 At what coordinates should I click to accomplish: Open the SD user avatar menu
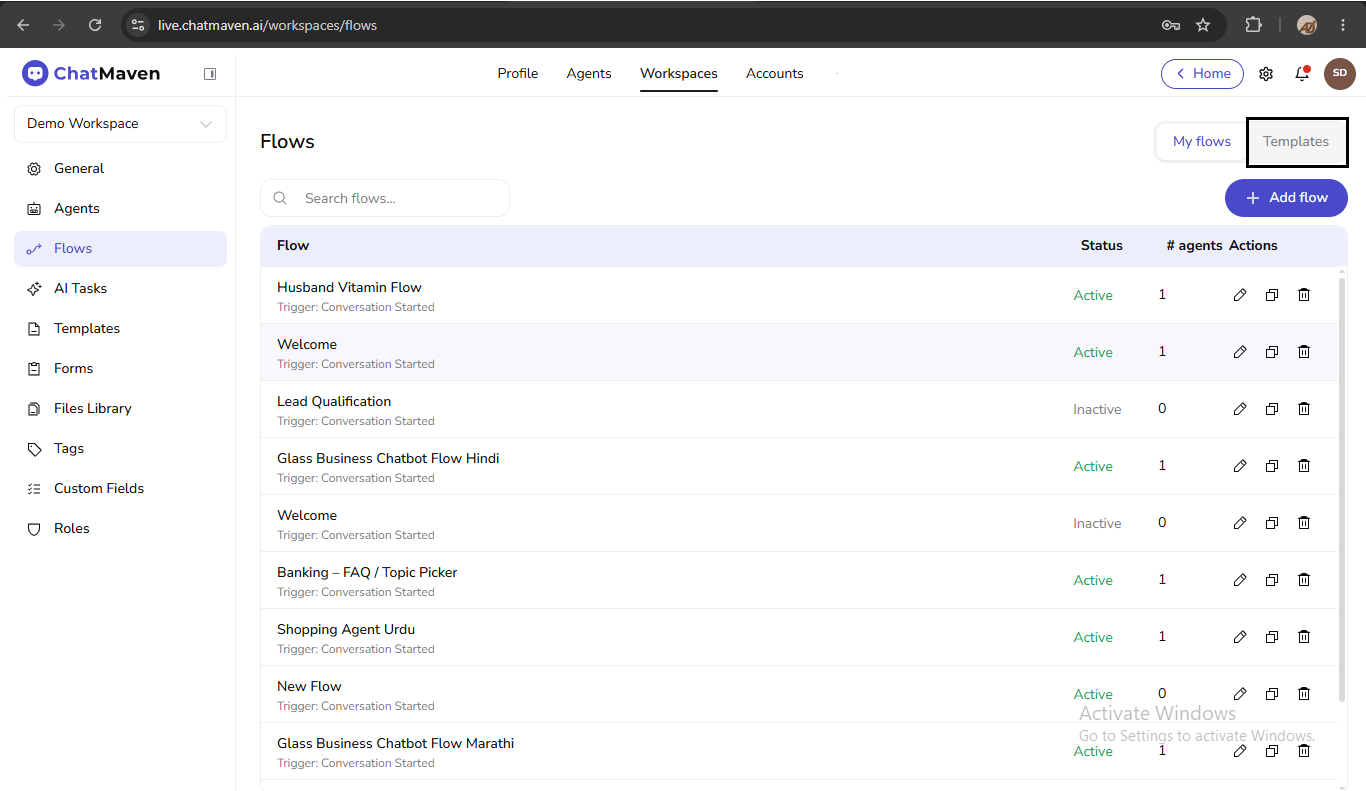coord(1340,74)
